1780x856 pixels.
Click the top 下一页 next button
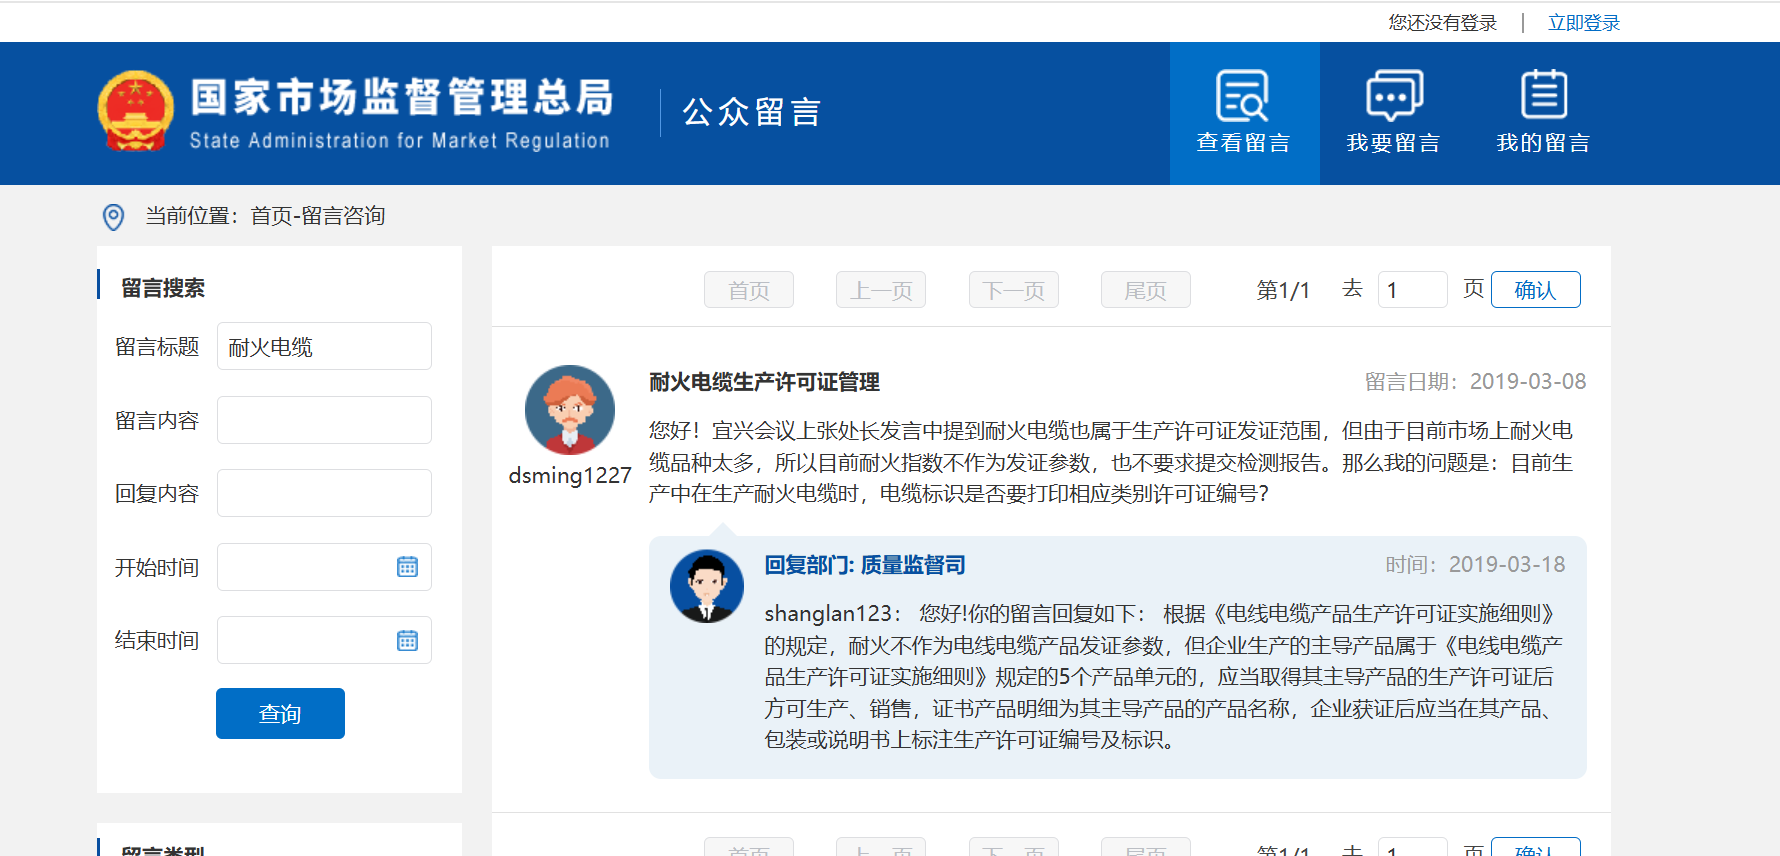(x=1013, y=290)
